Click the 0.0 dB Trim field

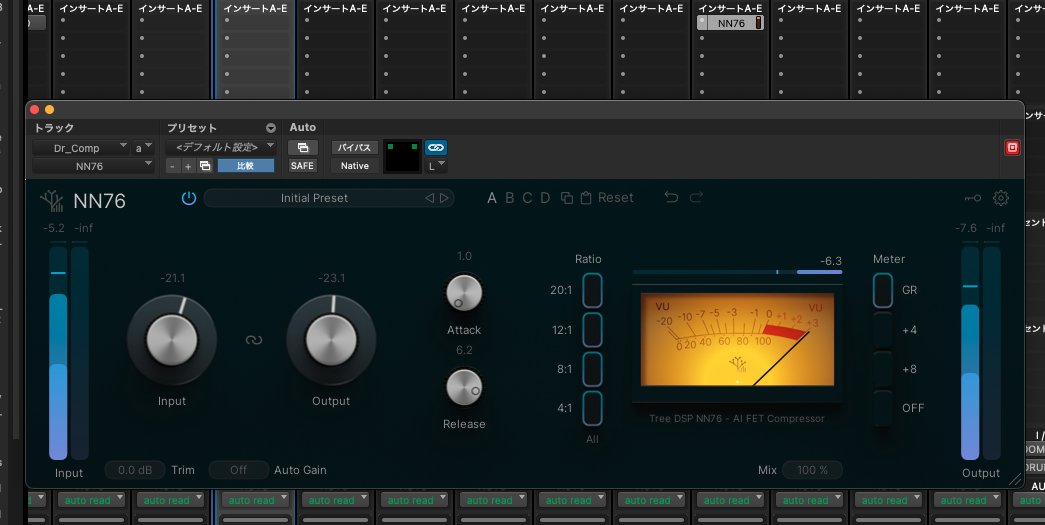point(135,470)
